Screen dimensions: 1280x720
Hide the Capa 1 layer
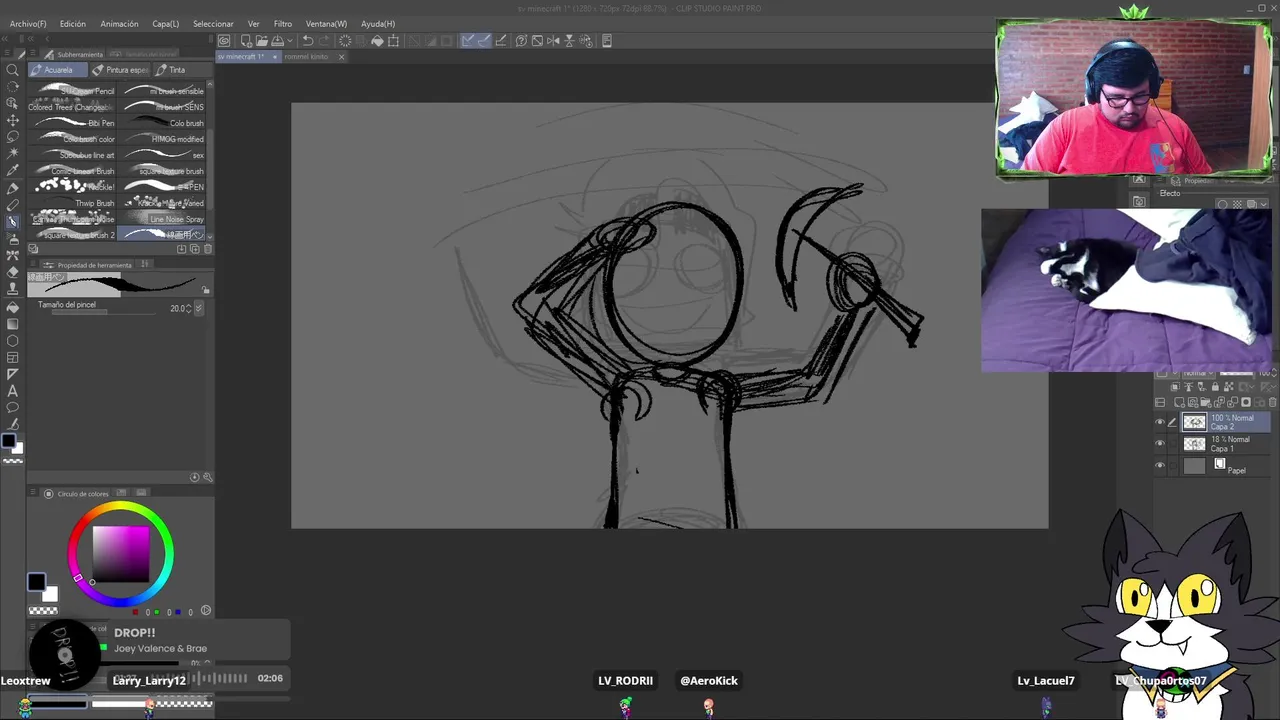tap(1160, 444)
